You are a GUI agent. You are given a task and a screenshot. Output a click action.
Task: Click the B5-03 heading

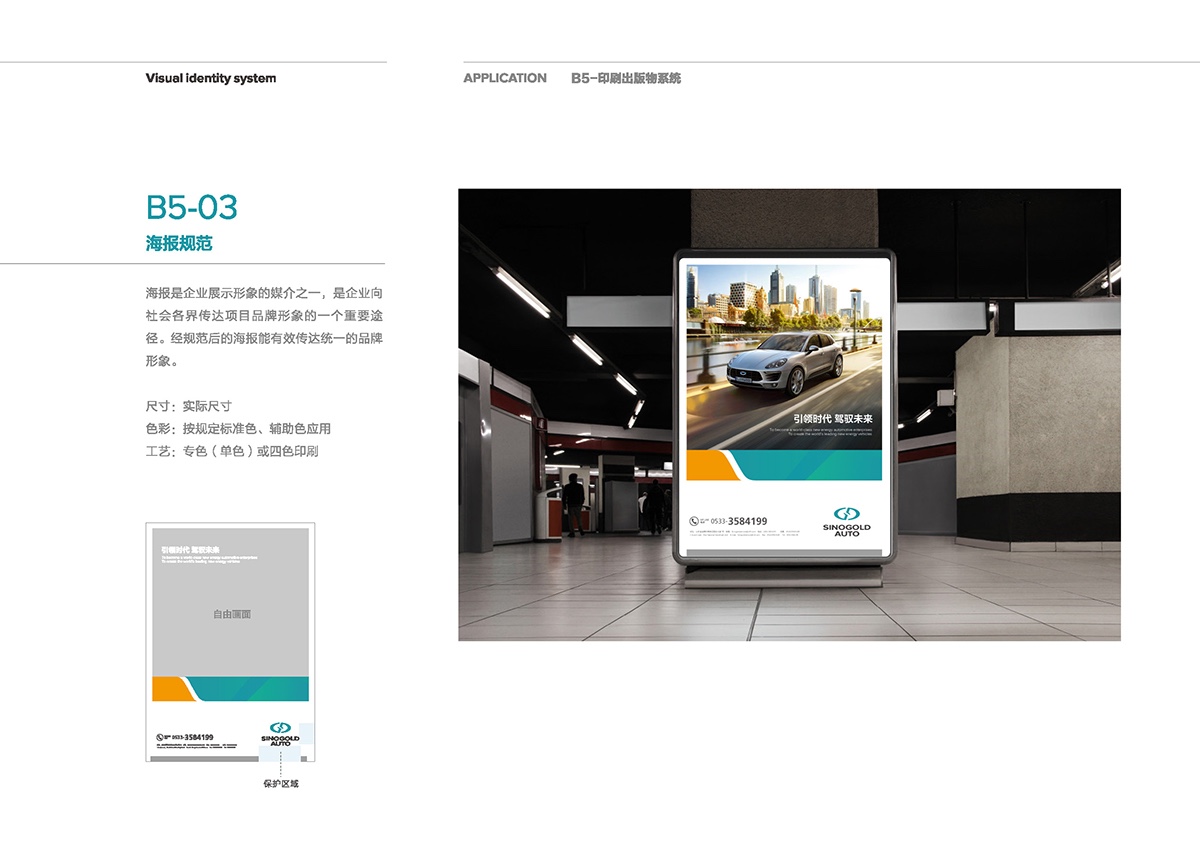tap(192, 207)
